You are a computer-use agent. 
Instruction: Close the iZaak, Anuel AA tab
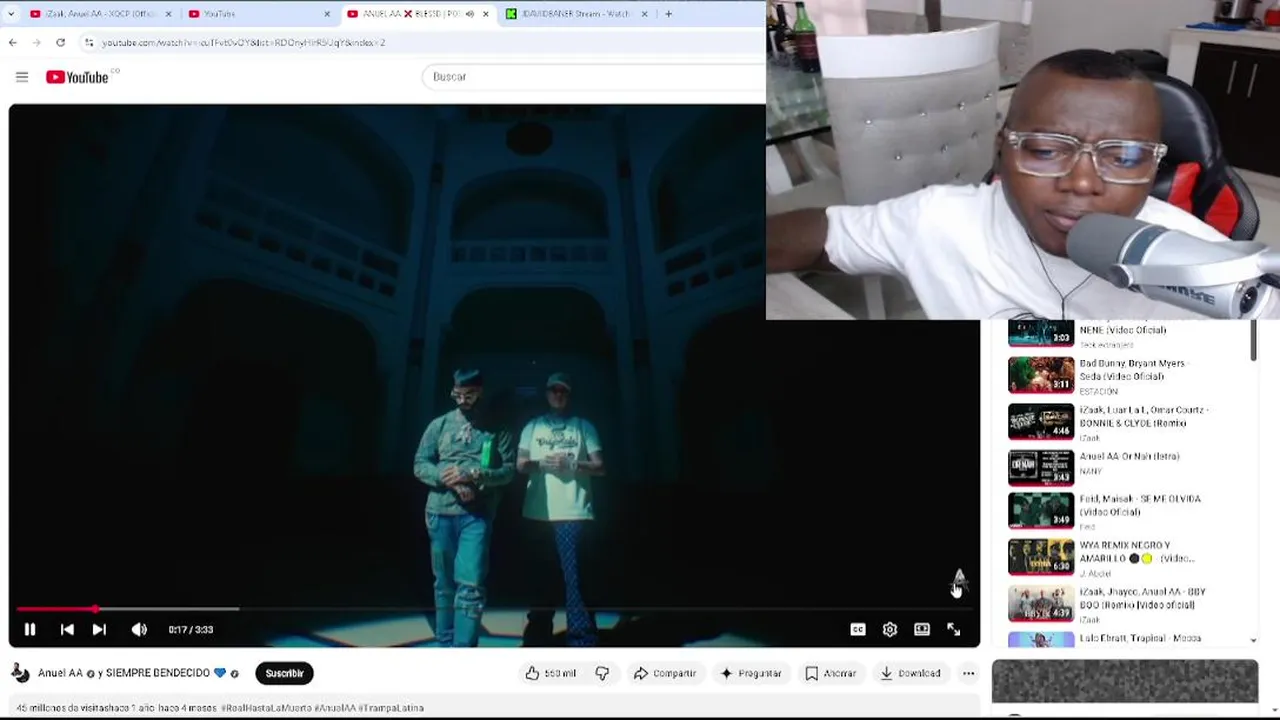click(168, 14)
